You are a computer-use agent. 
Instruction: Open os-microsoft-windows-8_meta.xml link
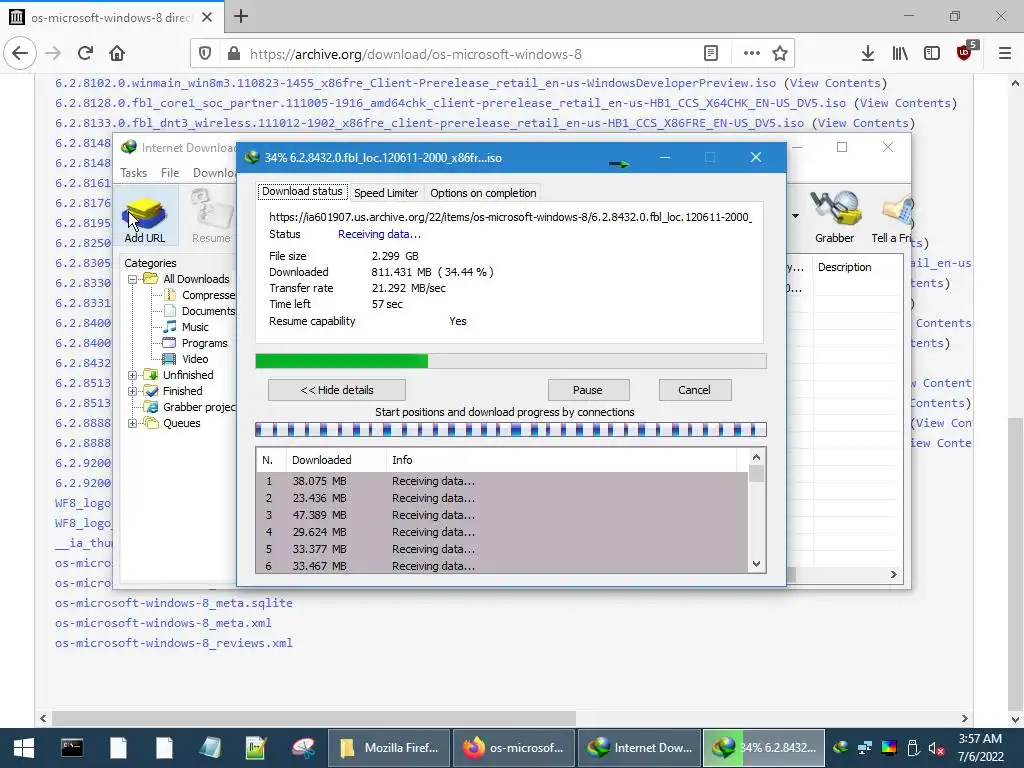(x=163, y=623)
